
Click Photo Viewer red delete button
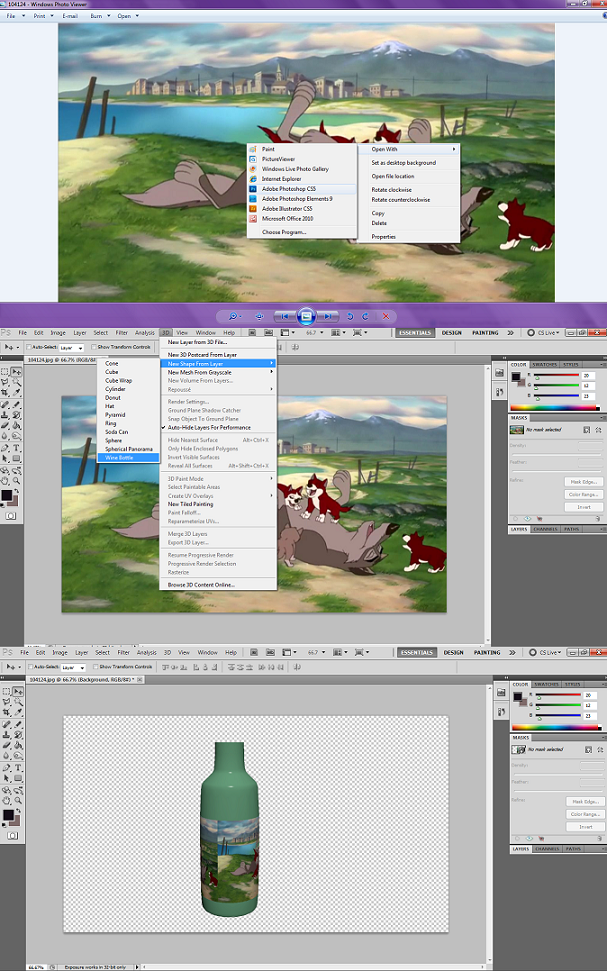[x=386, y=316]
